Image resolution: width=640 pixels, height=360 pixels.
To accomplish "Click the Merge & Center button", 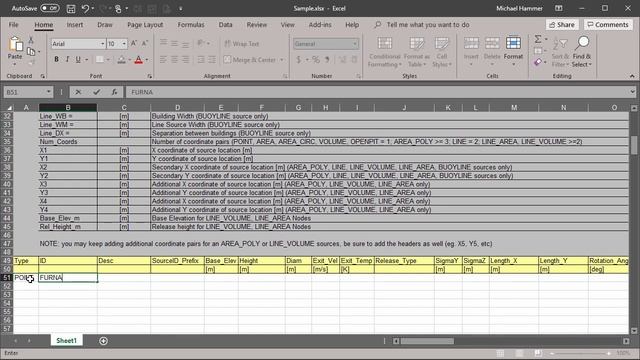I will [250, 60].
